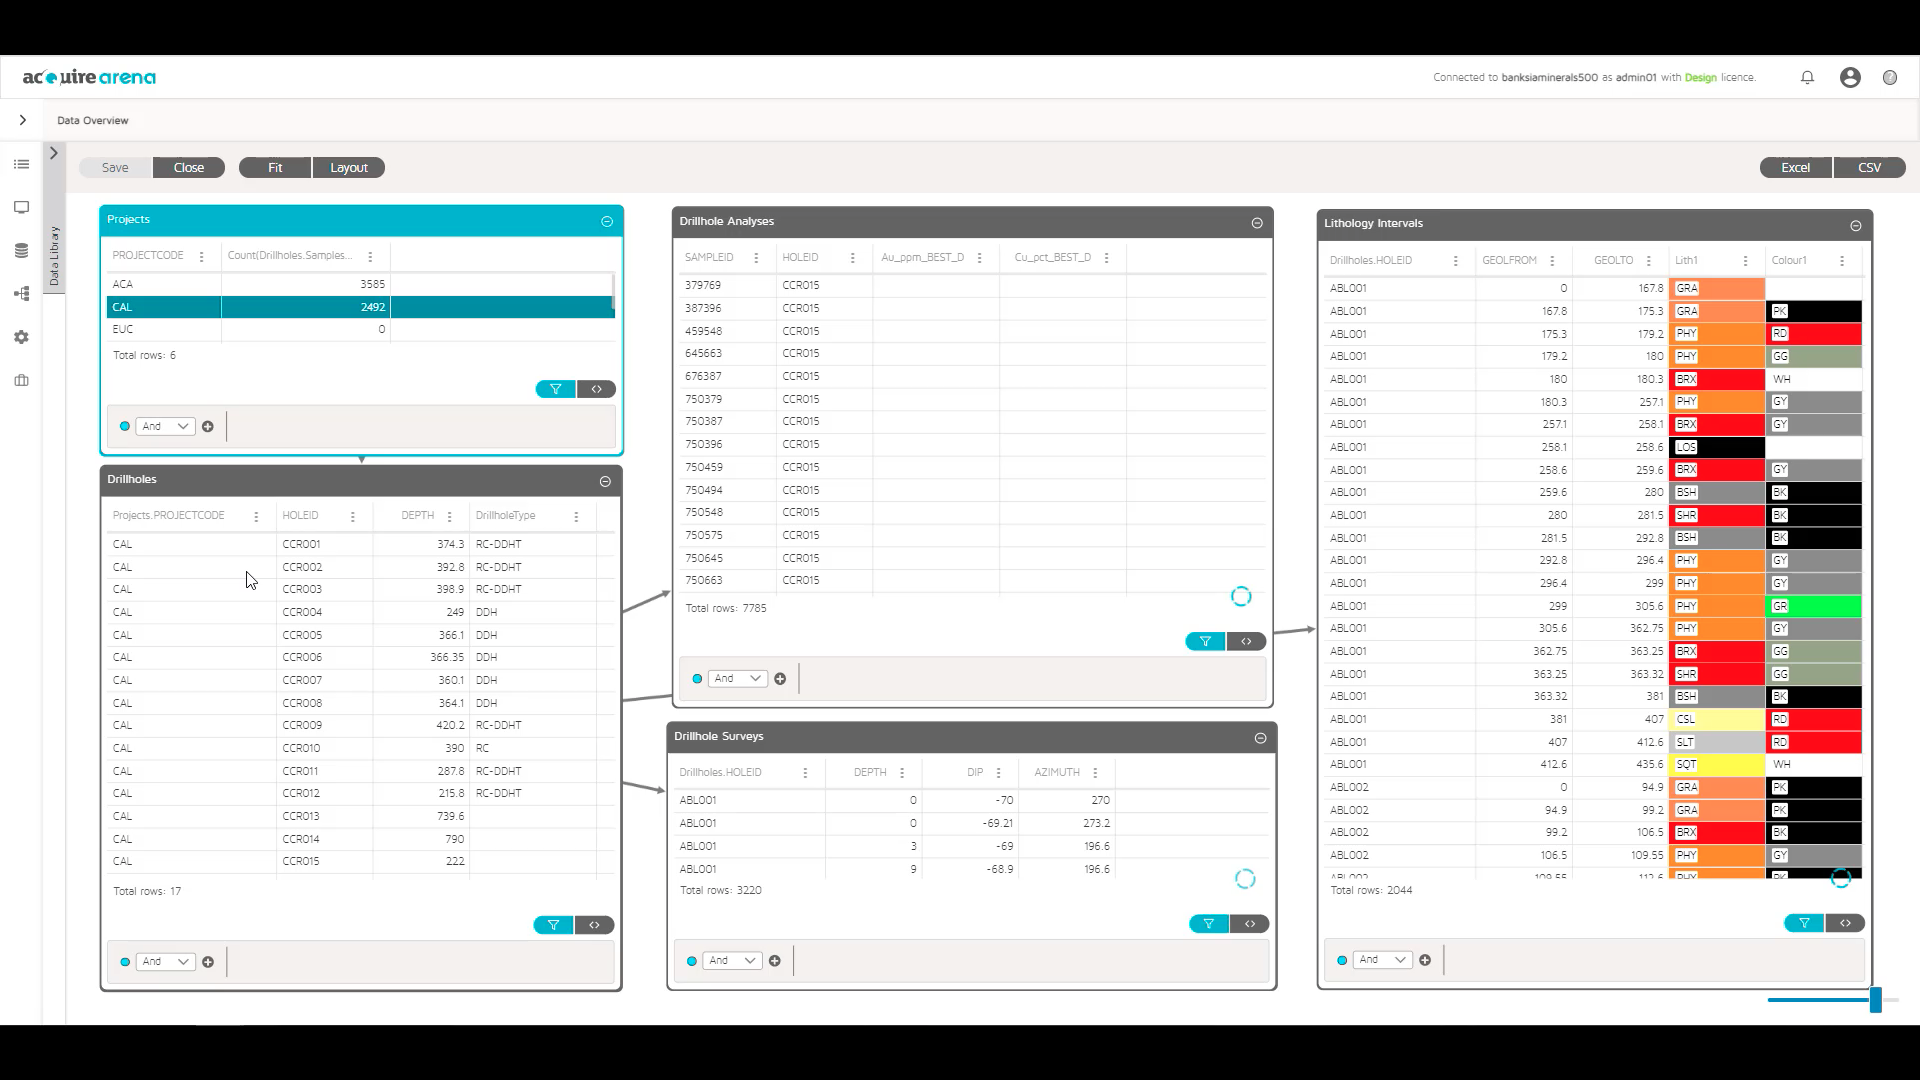
Task: Open the Data Library database icon
Action: click(x=22, y=250)
